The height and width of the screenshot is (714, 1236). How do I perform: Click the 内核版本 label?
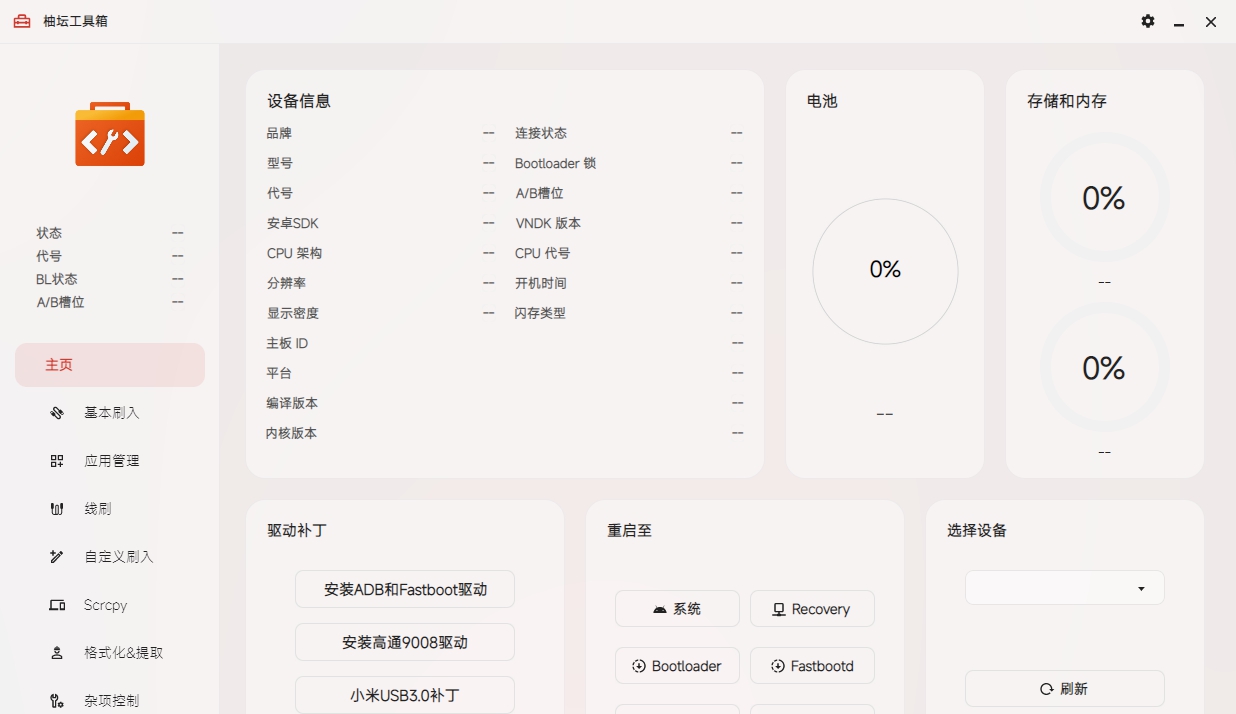pos(292,433)
